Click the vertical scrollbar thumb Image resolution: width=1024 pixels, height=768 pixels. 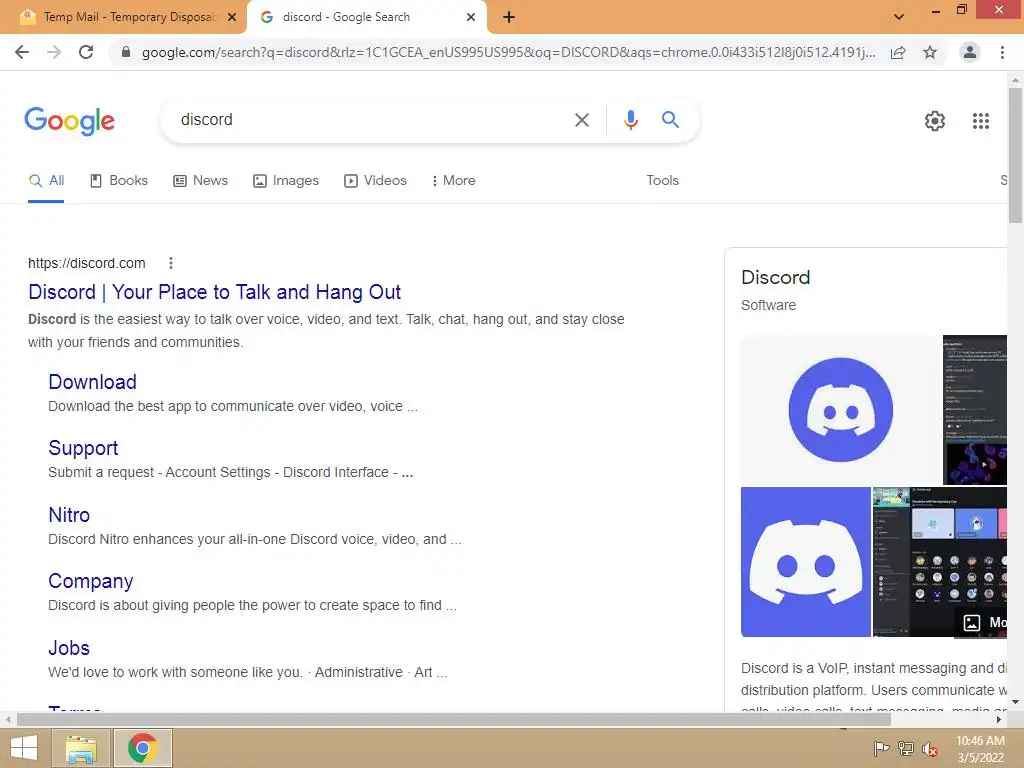[x=1015, y=155]
